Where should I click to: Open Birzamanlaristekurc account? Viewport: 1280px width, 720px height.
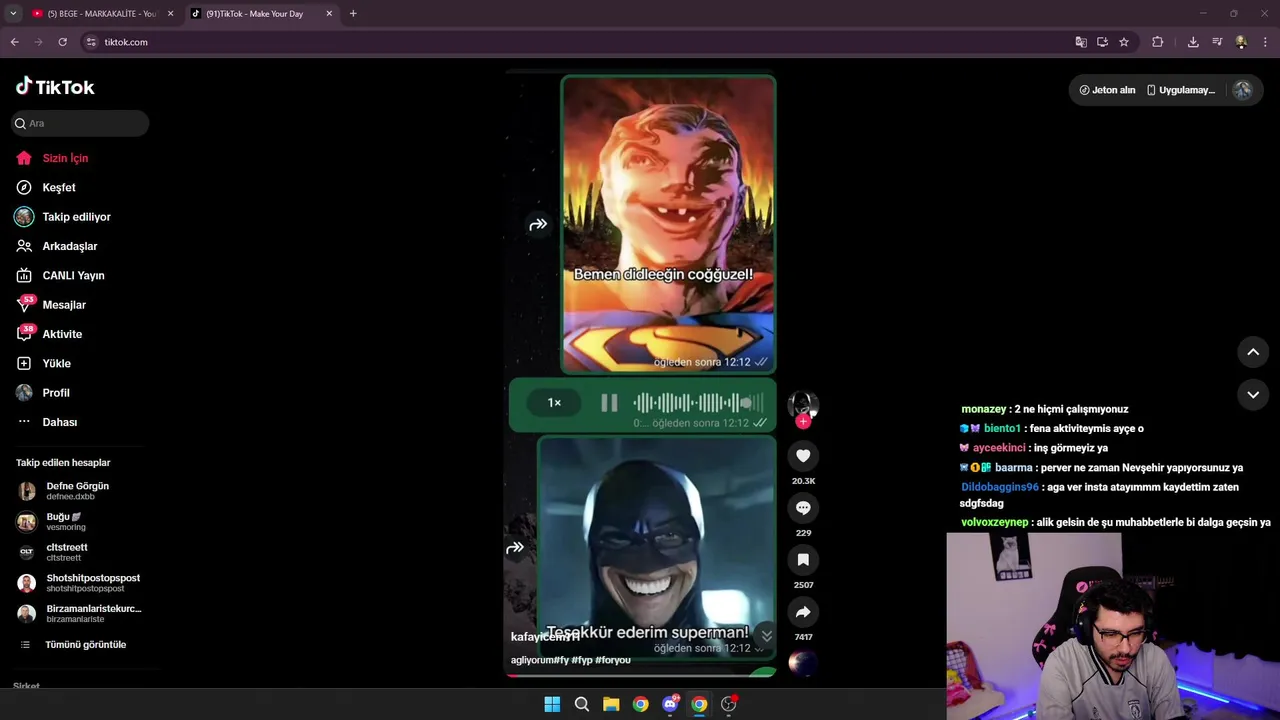93,613
